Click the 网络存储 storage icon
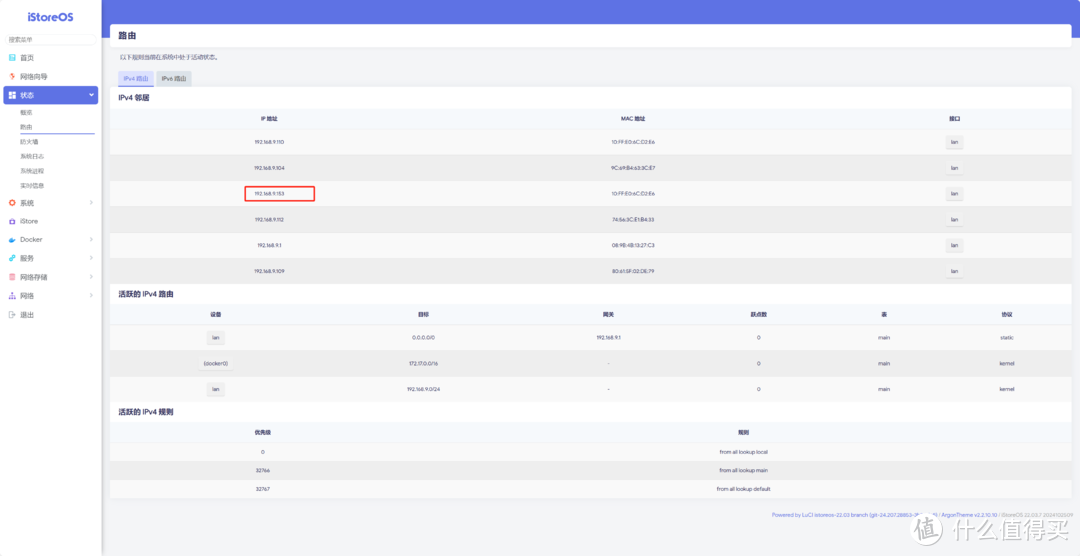1080x556 pixels. 12,277
